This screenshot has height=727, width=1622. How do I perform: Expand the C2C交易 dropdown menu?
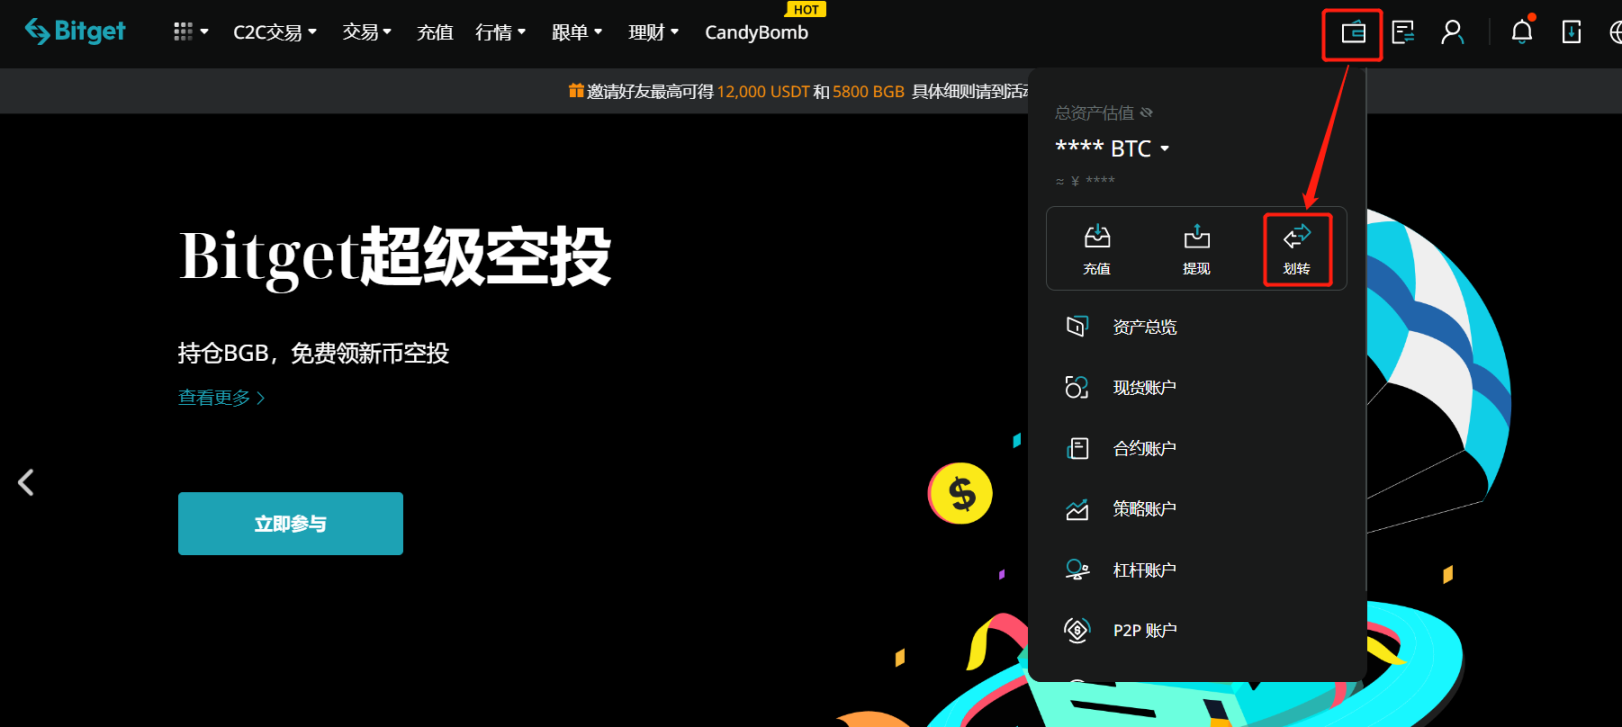(x=275, y=33)
